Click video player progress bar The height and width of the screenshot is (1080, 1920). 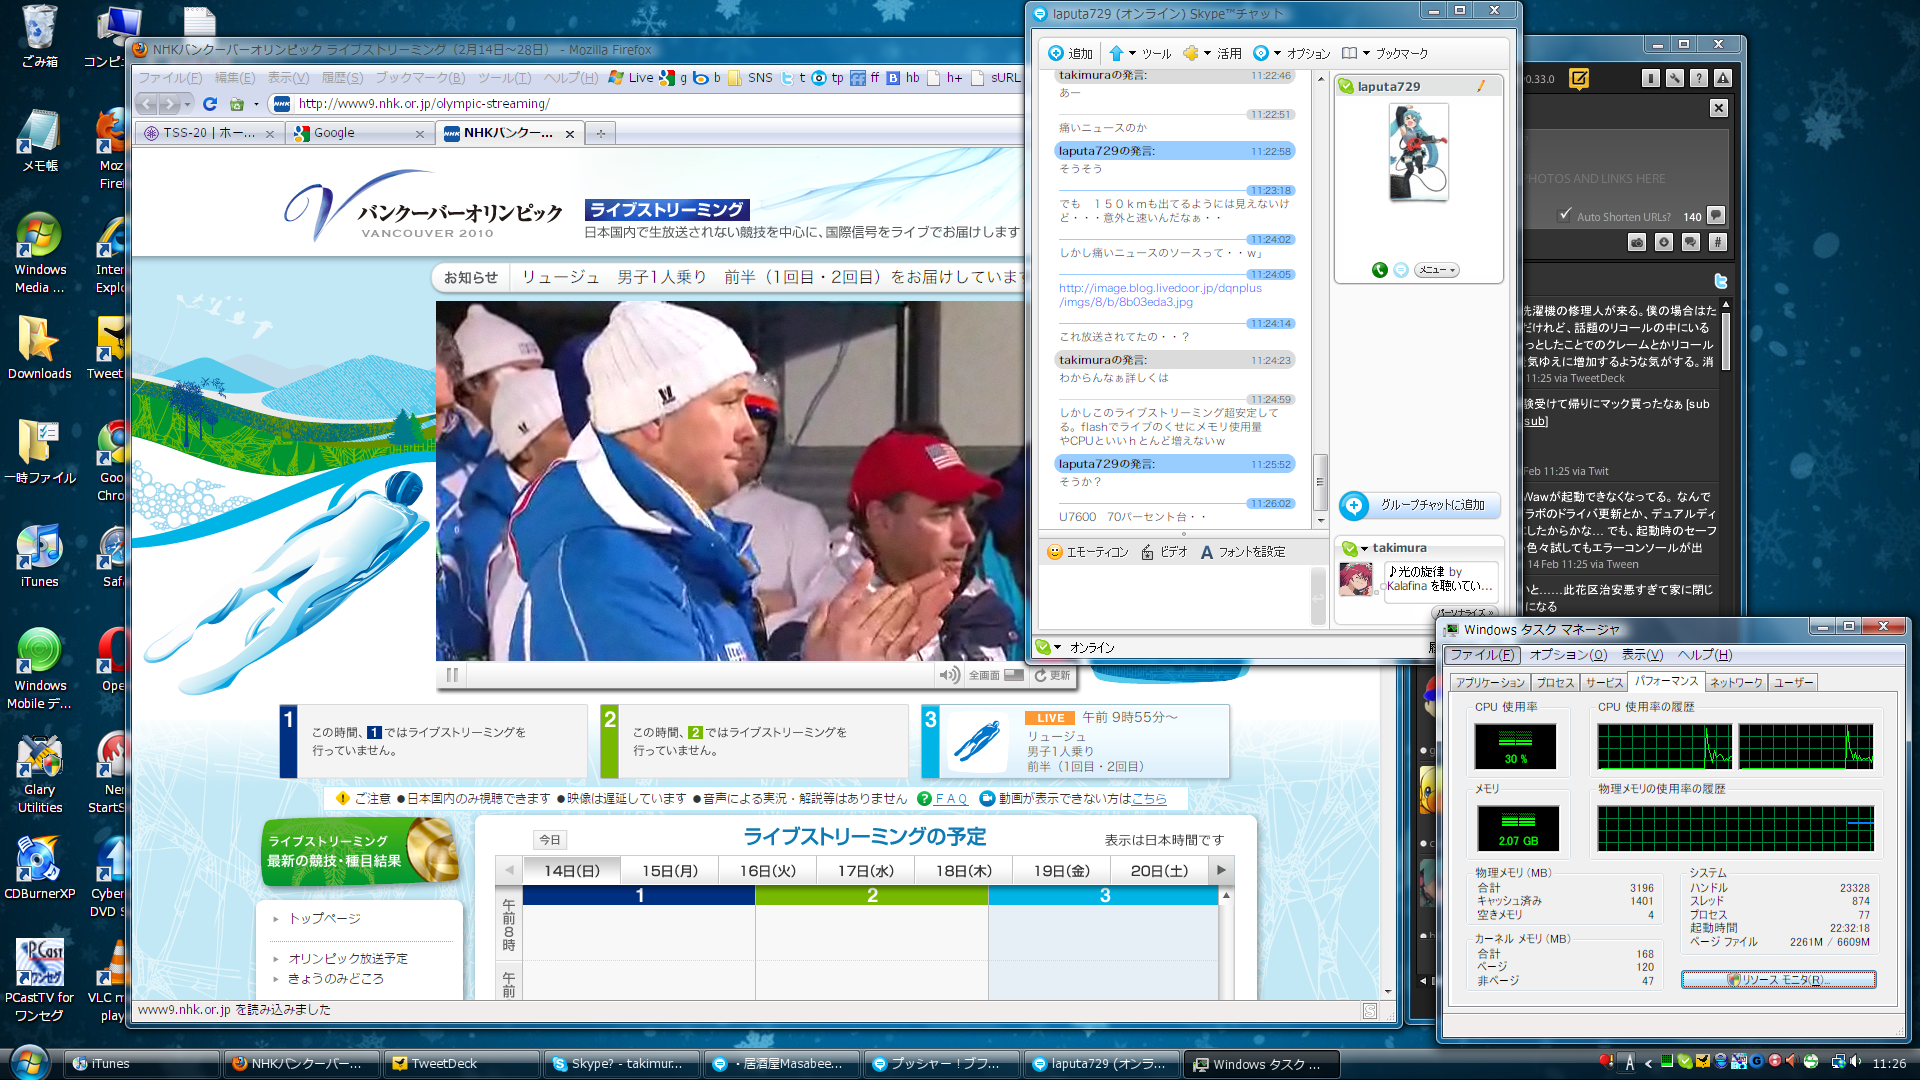click(x=699, y=675)
